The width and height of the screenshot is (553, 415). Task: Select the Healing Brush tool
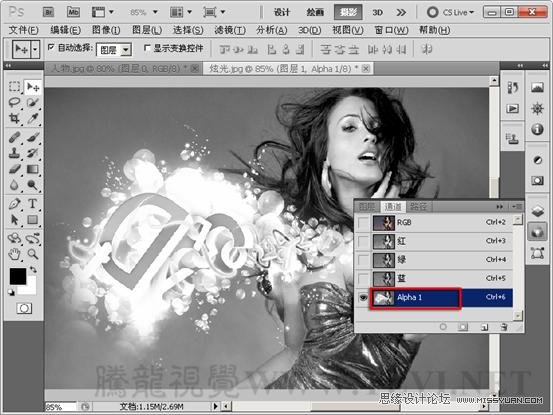[14, 137]
